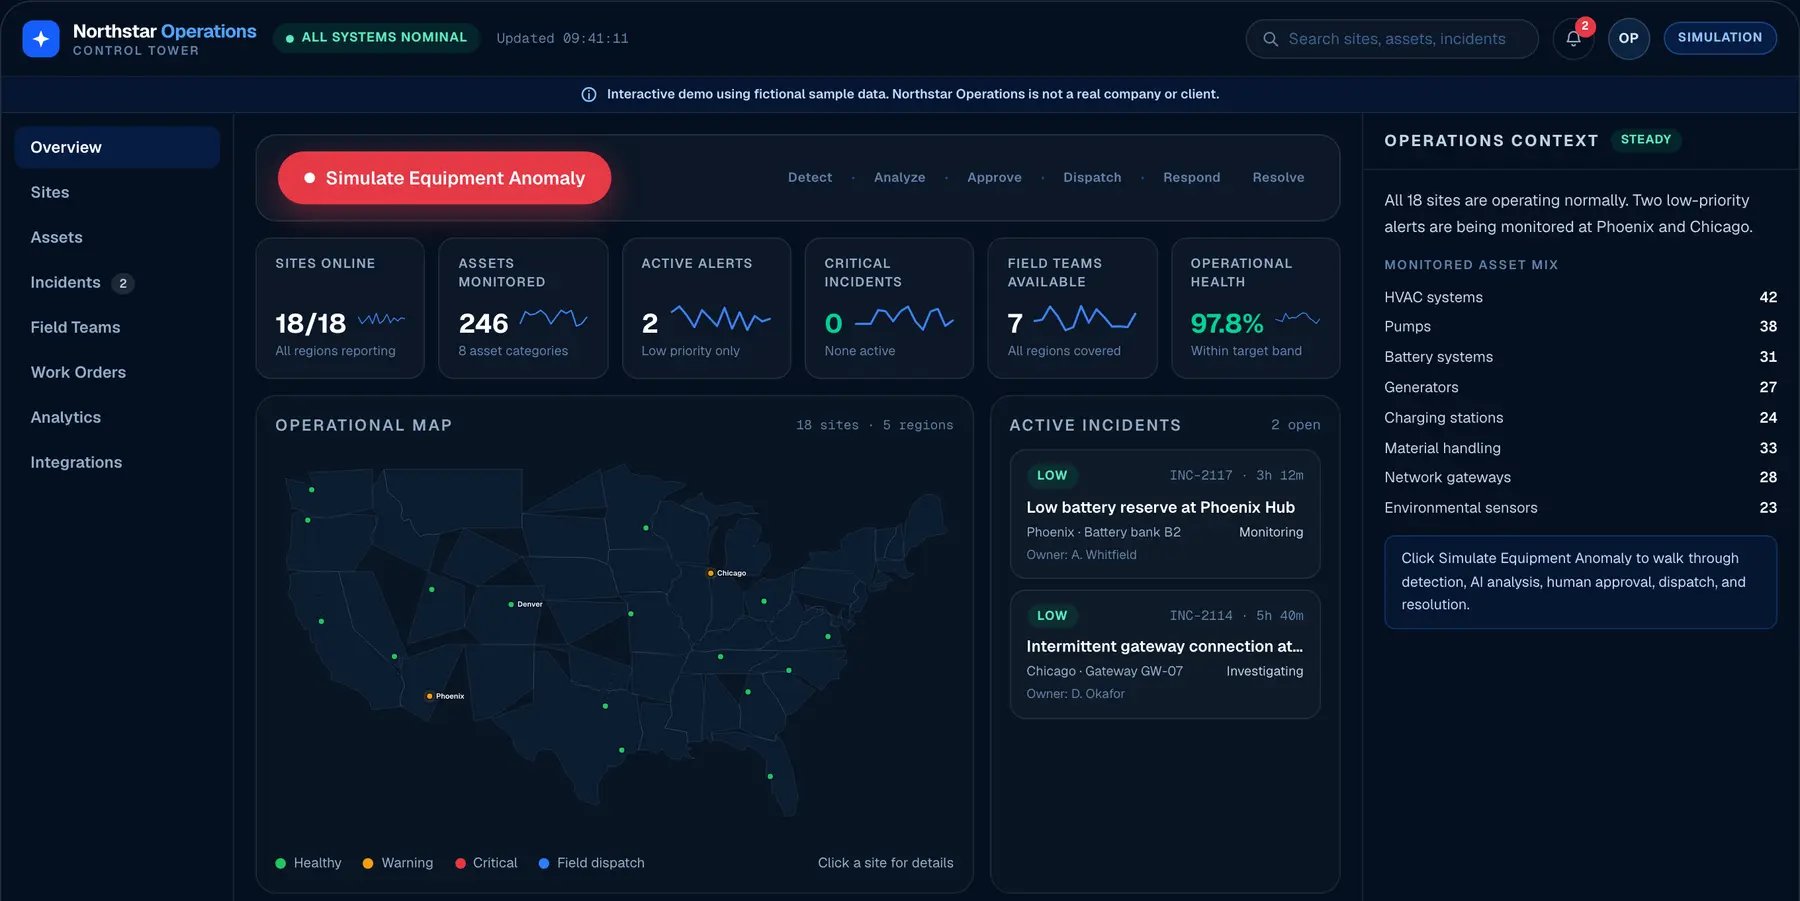1800x901 pixels.
Task: Open incident INC-2114 gateway connection card
Action: coord(1165,654)
